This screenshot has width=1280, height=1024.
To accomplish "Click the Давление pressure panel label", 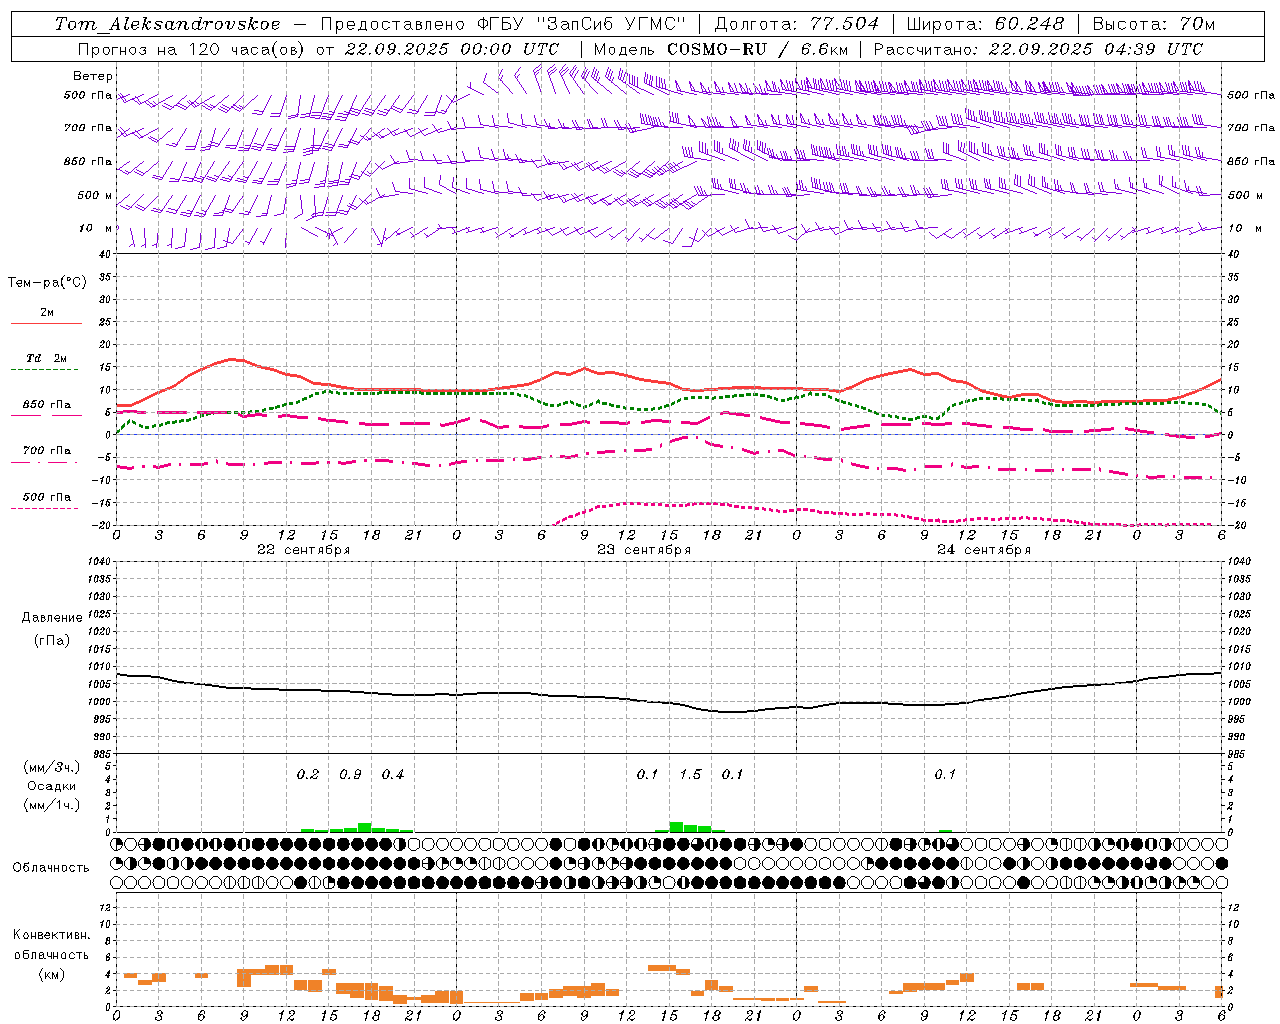I will tap(52, 618).
